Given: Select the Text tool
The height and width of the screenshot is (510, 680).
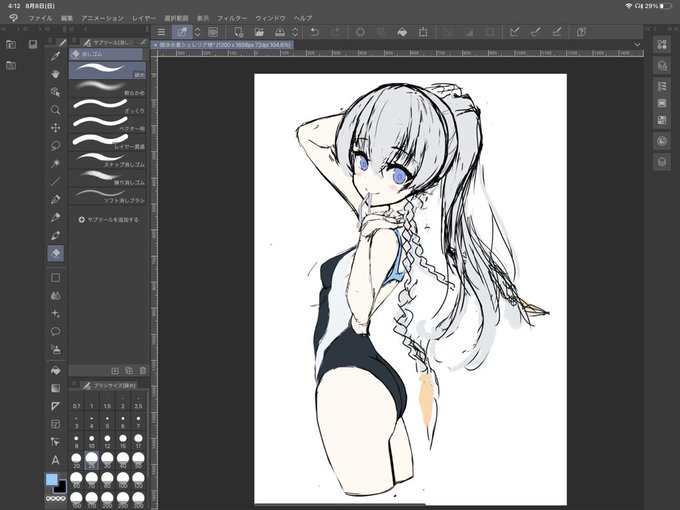Looking at the screenshot, I should (56, 460).
